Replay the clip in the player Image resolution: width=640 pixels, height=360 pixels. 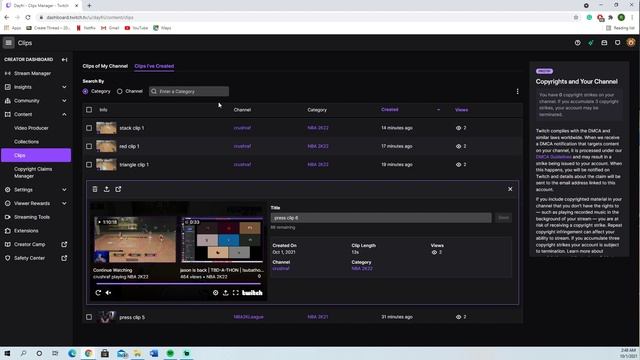pos(98,293)
